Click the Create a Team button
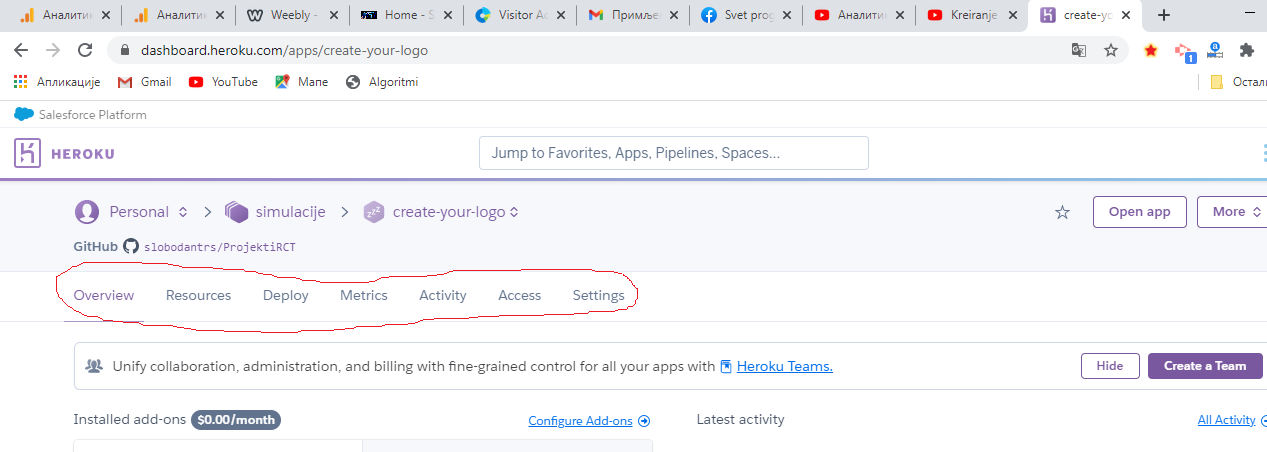Viewport: 1267px width, 452px height. click(1205, 366)
